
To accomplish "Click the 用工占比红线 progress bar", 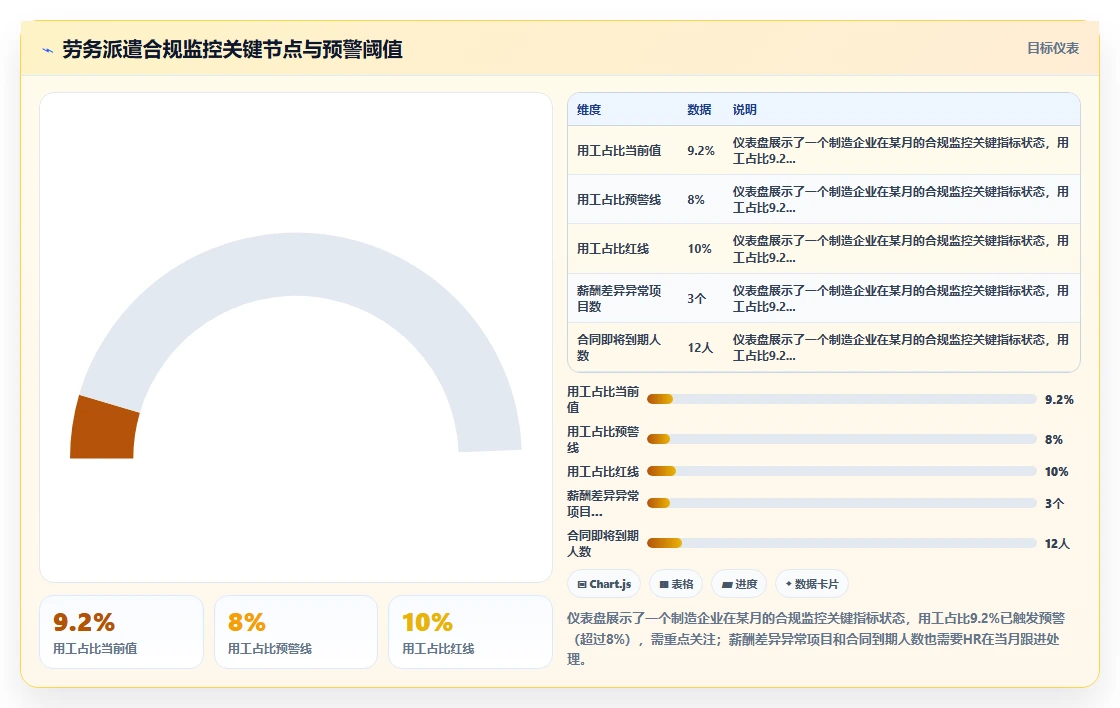I will pyautogui.click(x=841, y=472).
